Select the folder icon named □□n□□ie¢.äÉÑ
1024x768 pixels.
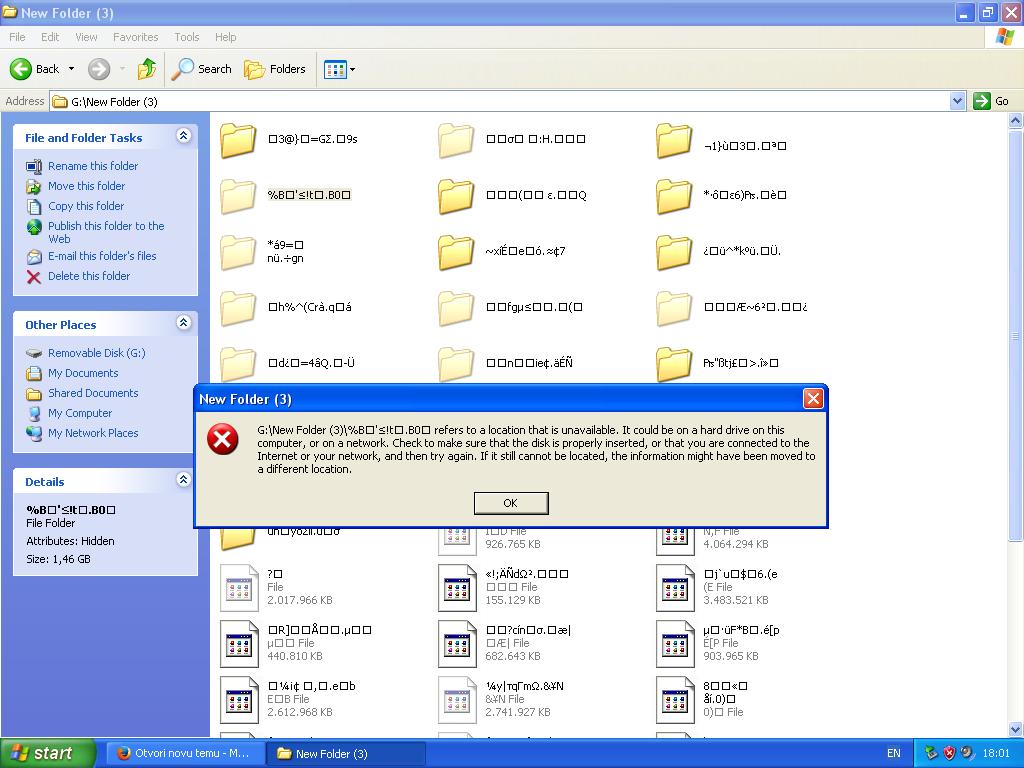click(456, 364)
